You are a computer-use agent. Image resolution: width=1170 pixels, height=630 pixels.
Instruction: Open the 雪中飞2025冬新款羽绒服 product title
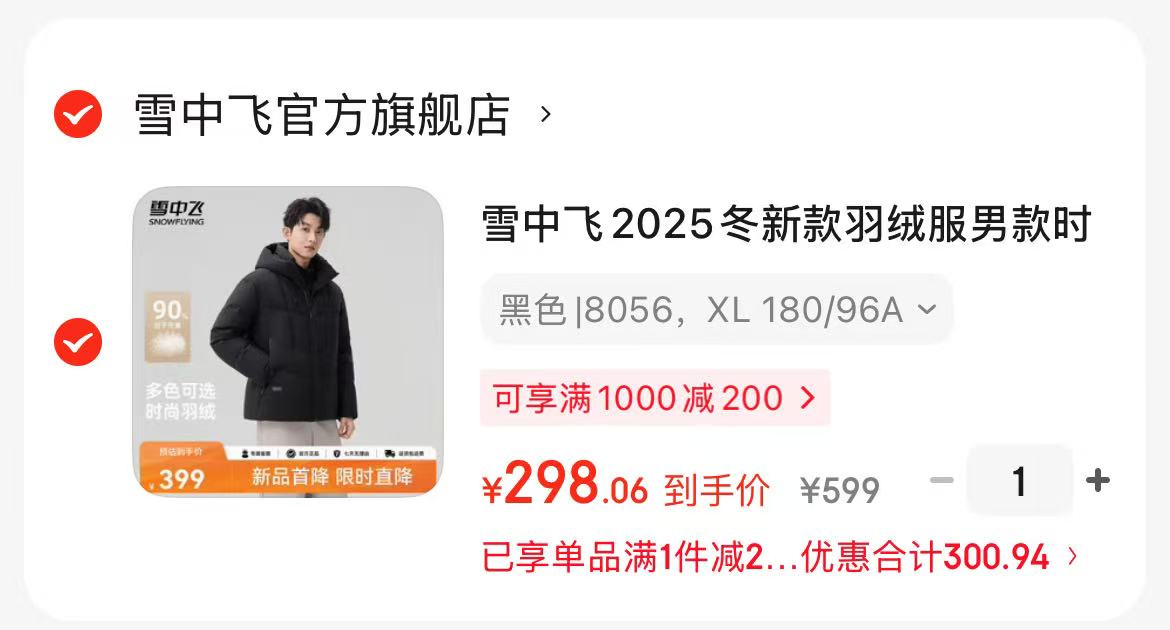point(786,224)
